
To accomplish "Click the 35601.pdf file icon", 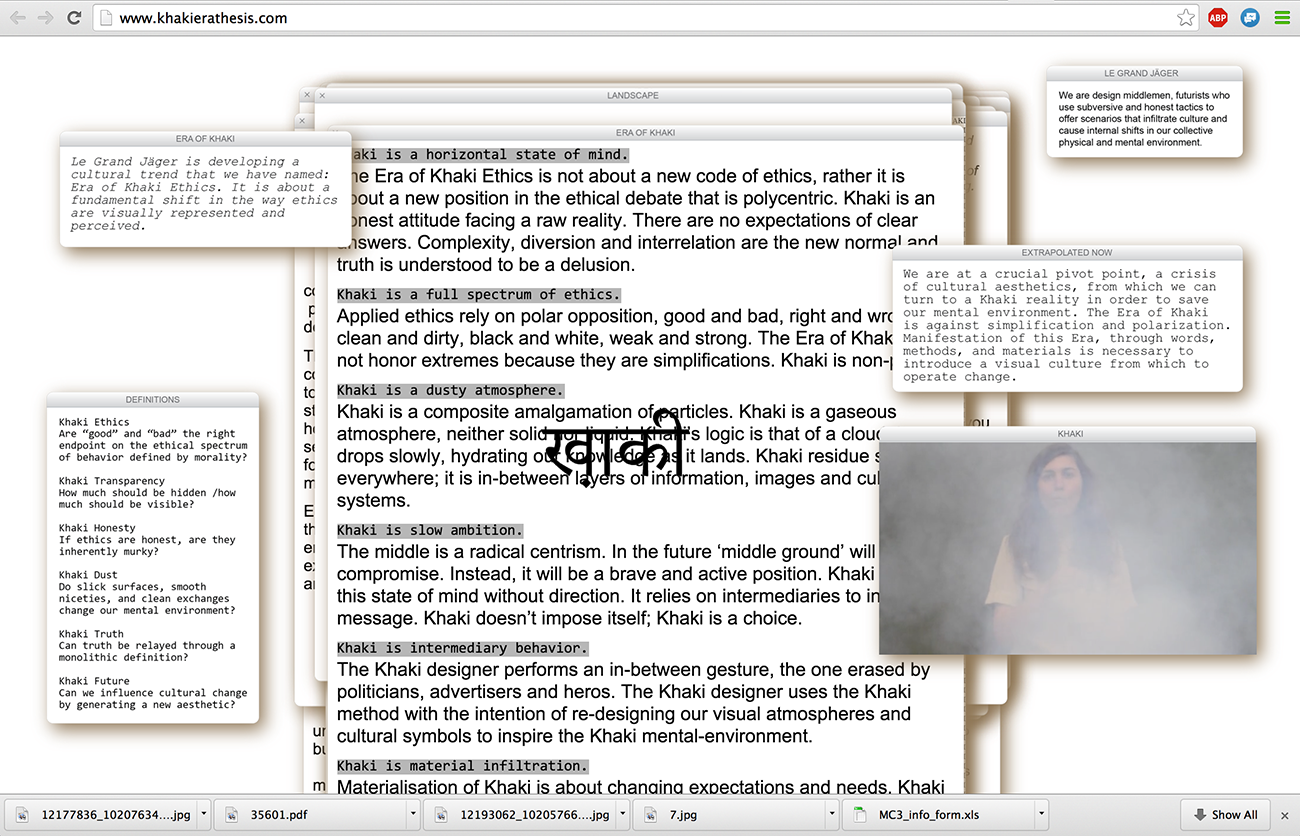I will (x=232, y=815).
